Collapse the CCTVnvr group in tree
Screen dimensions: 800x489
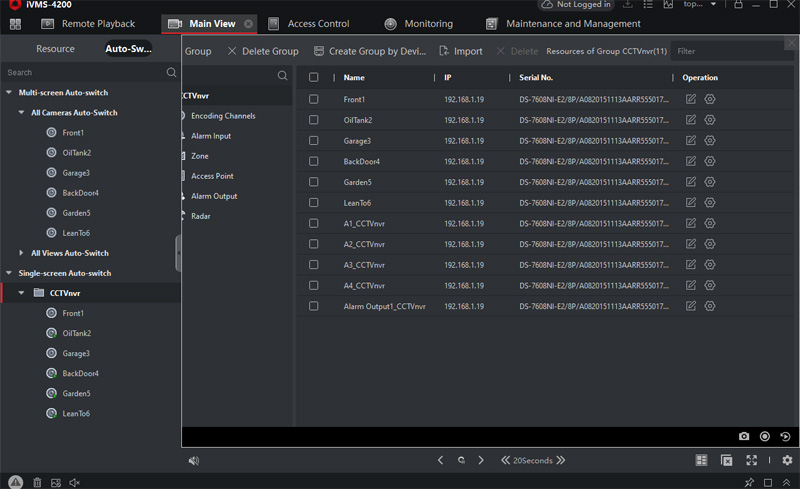(x=22, y=293)
